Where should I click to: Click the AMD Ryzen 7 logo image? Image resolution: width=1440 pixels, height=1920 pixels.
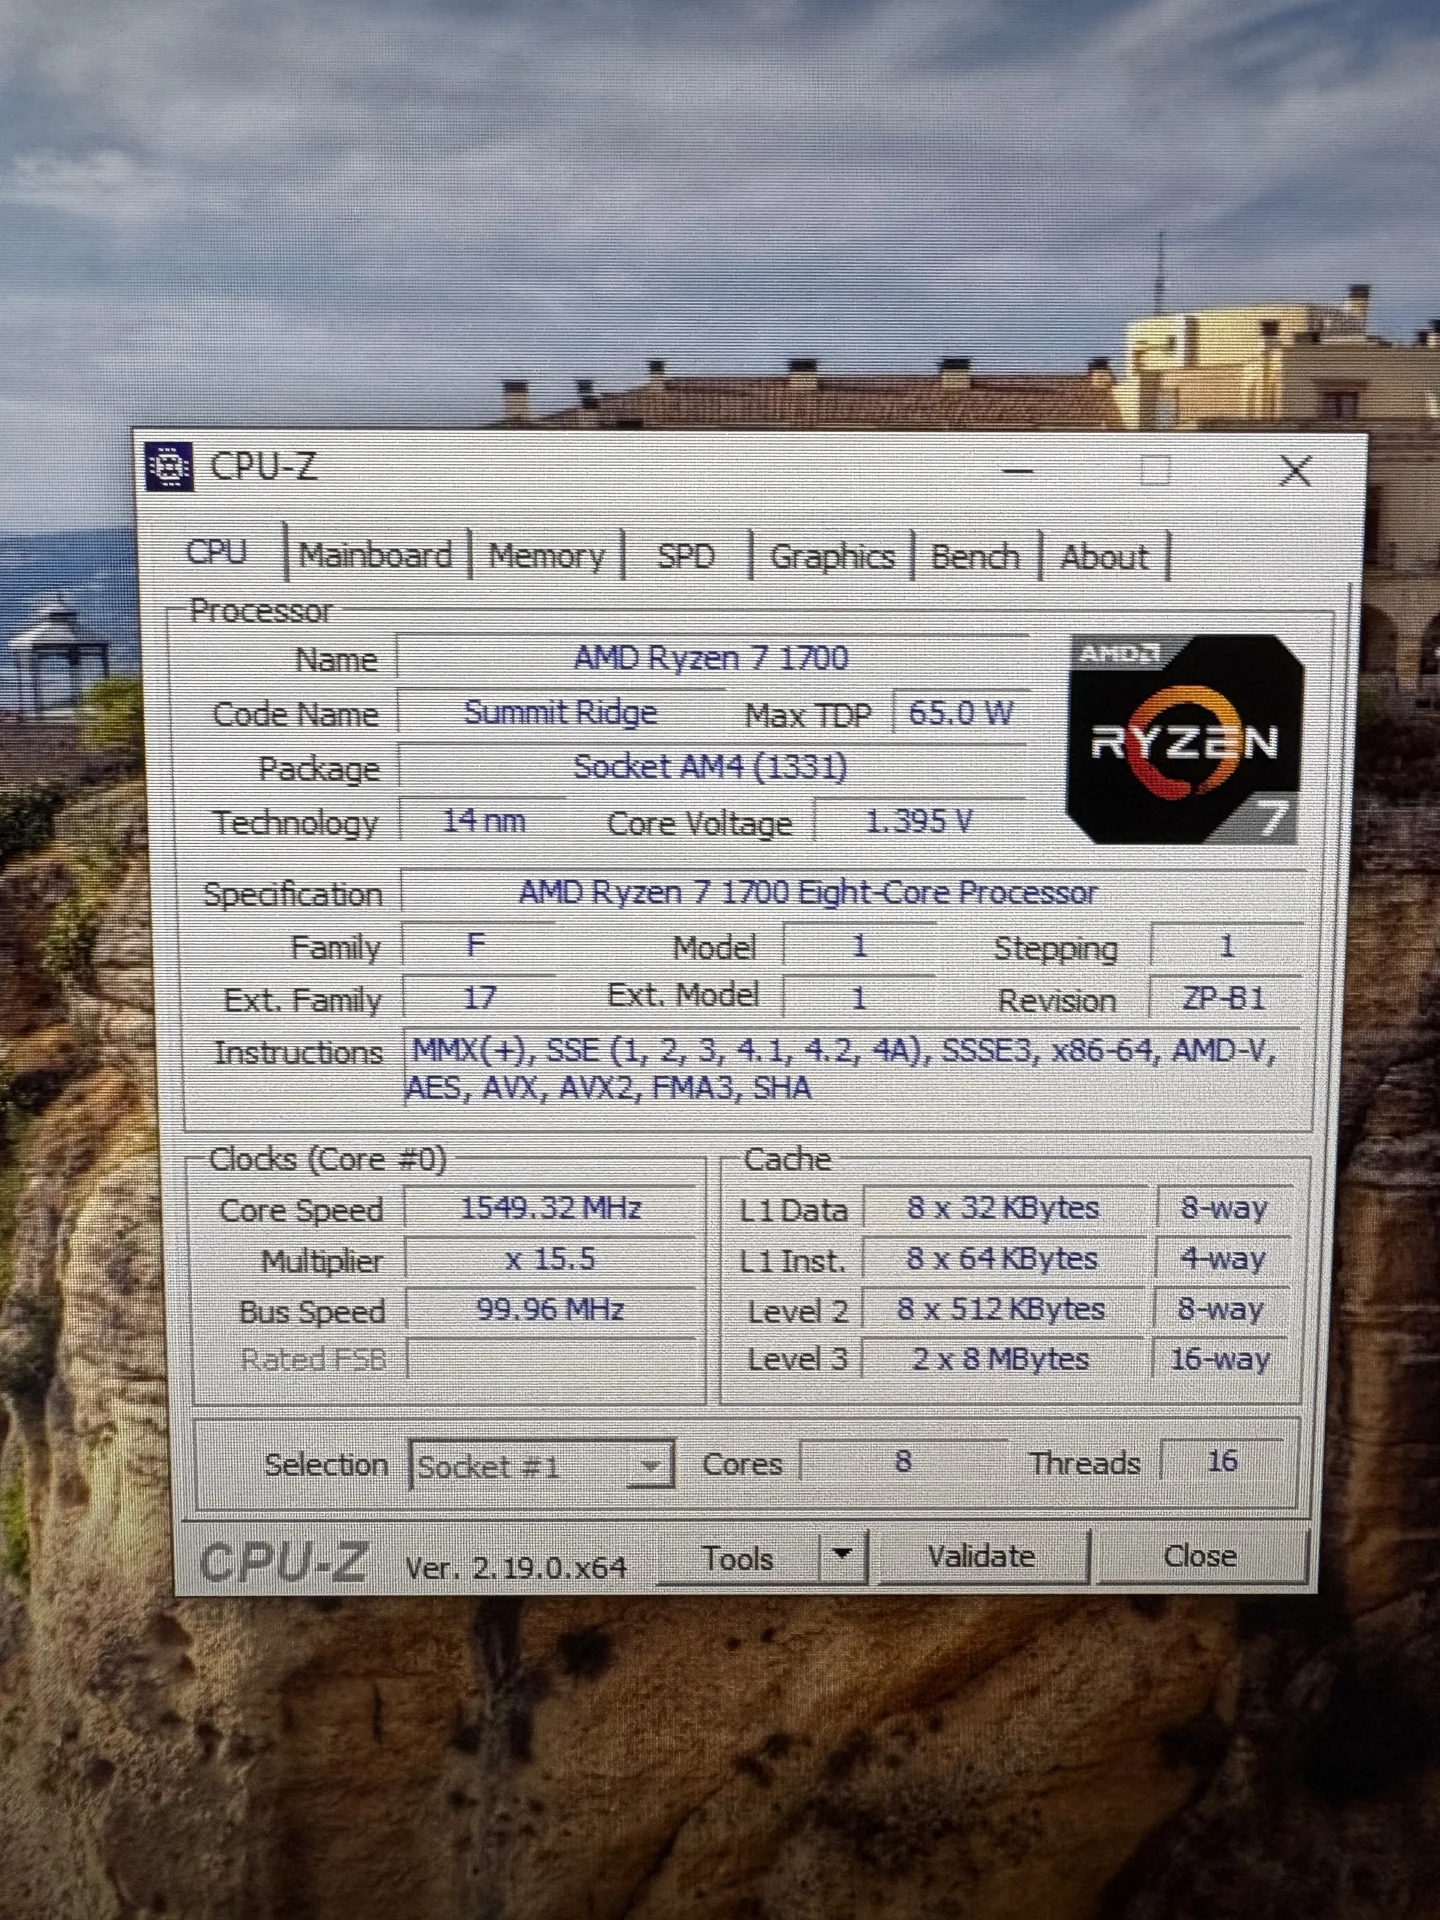[1186, 738]
